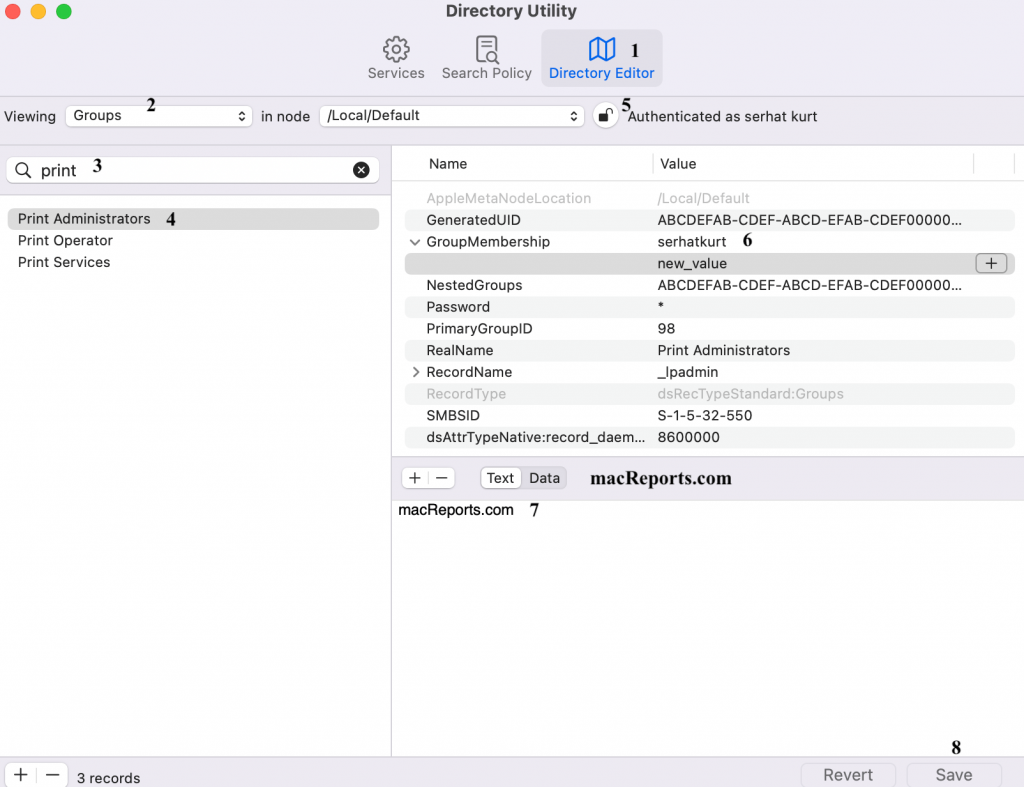Close the Directory Utility window
1024x787 pixels.
click(x=13, y=11)
